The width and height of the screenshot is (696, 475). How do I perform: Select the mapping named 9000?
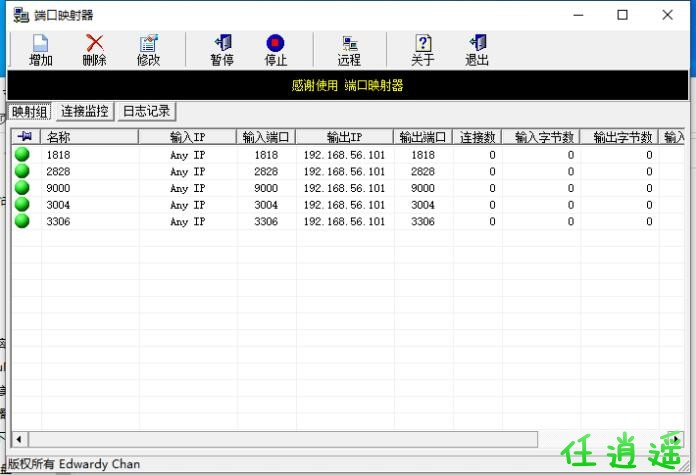[x=58, y=188]
